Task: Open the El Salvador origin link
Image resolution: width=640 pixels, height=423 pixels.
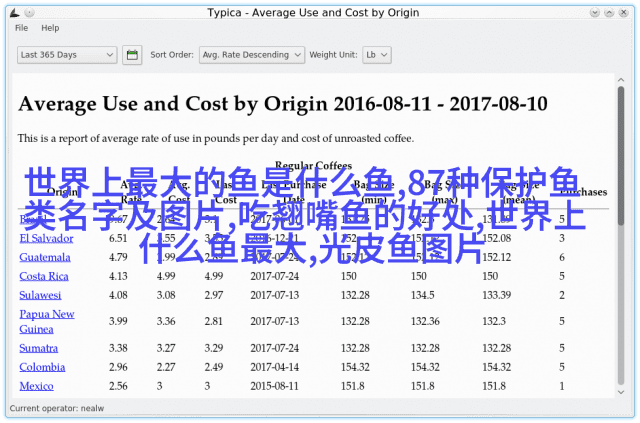Action: (x=46, y=238)
